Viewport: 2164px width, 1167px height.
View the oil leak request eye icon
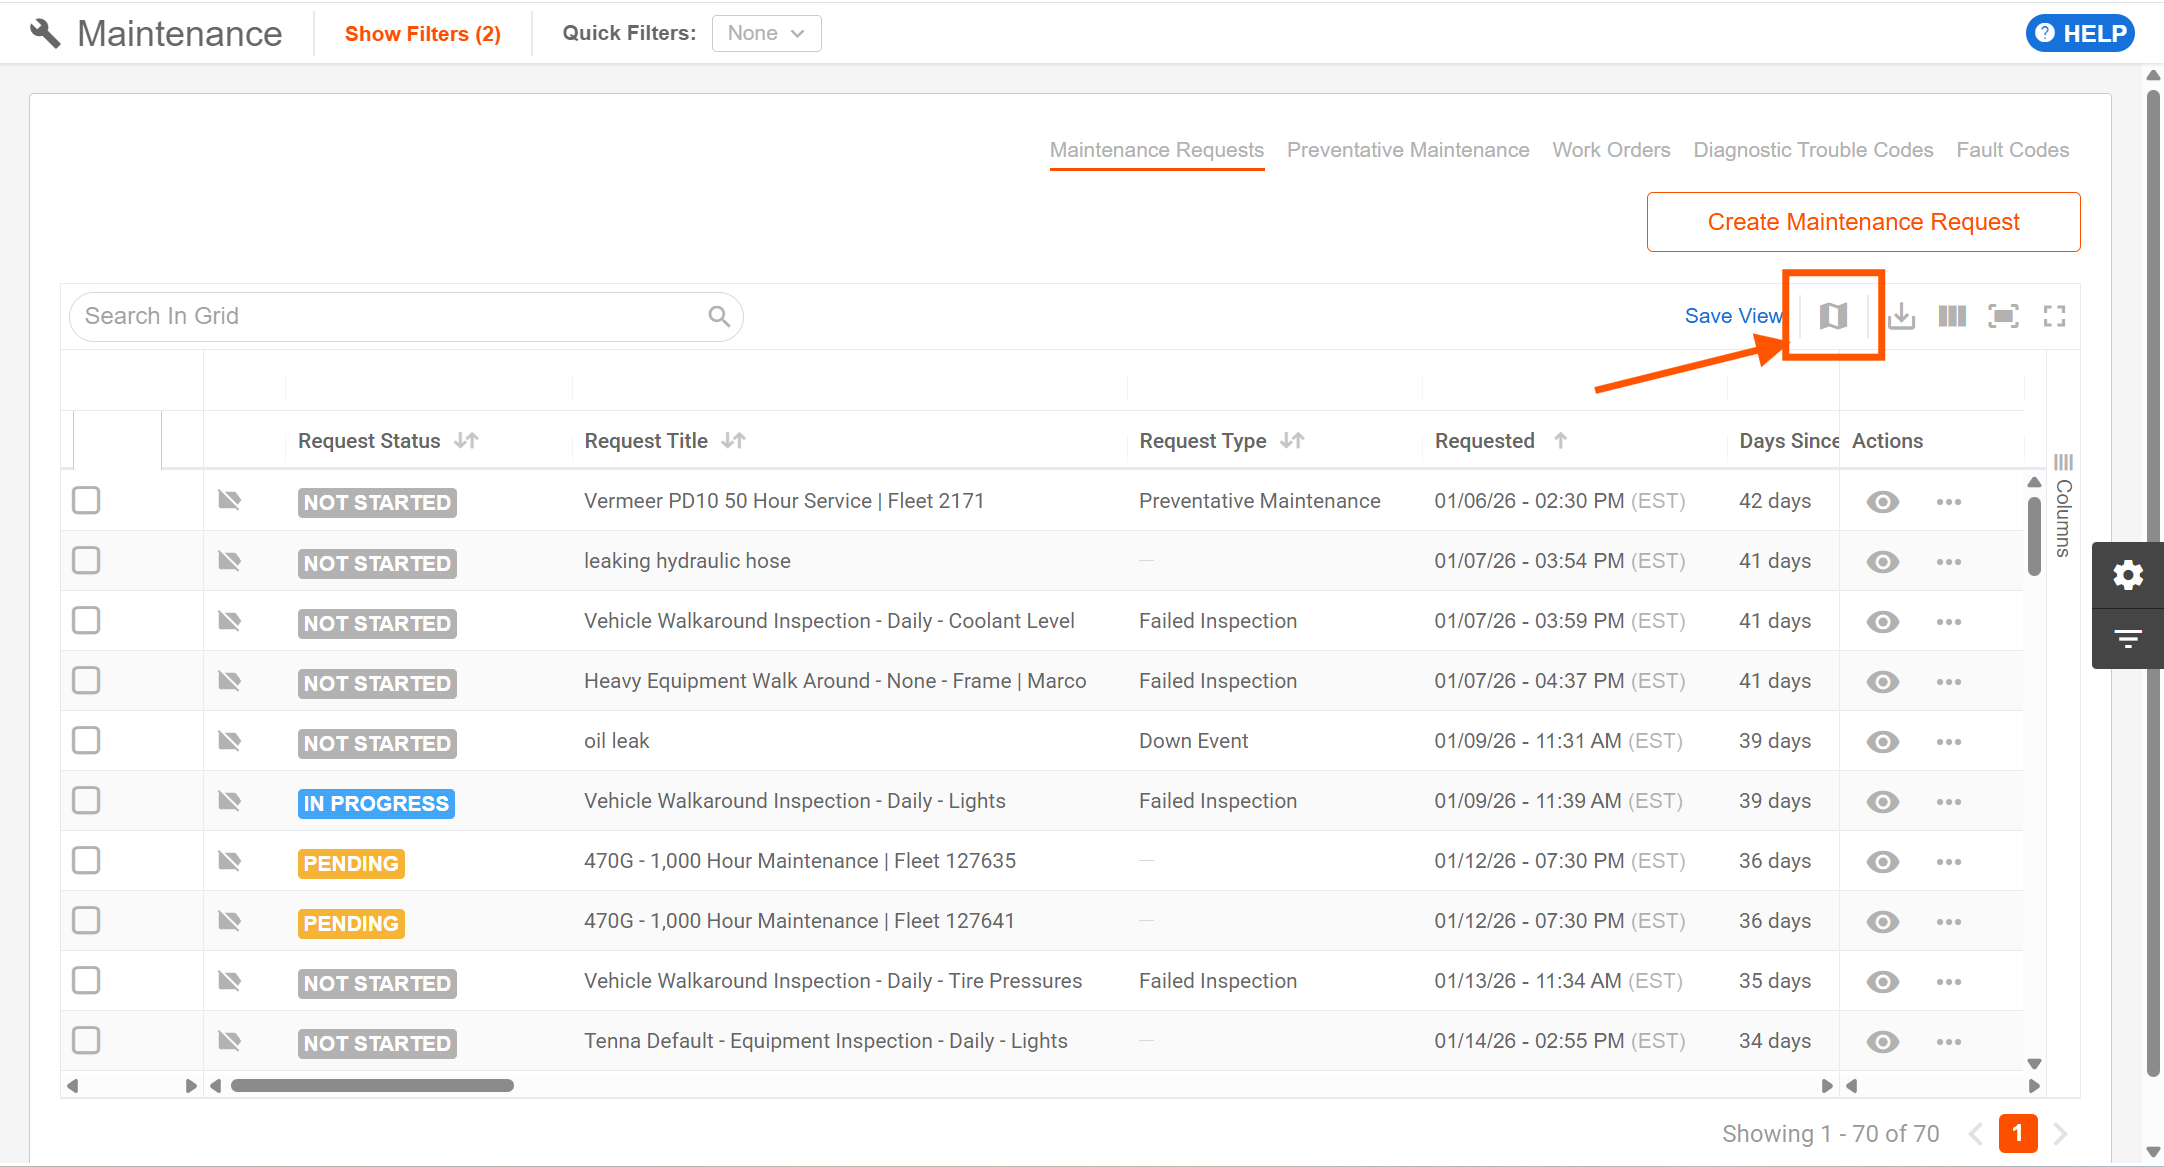(1882, 742)
